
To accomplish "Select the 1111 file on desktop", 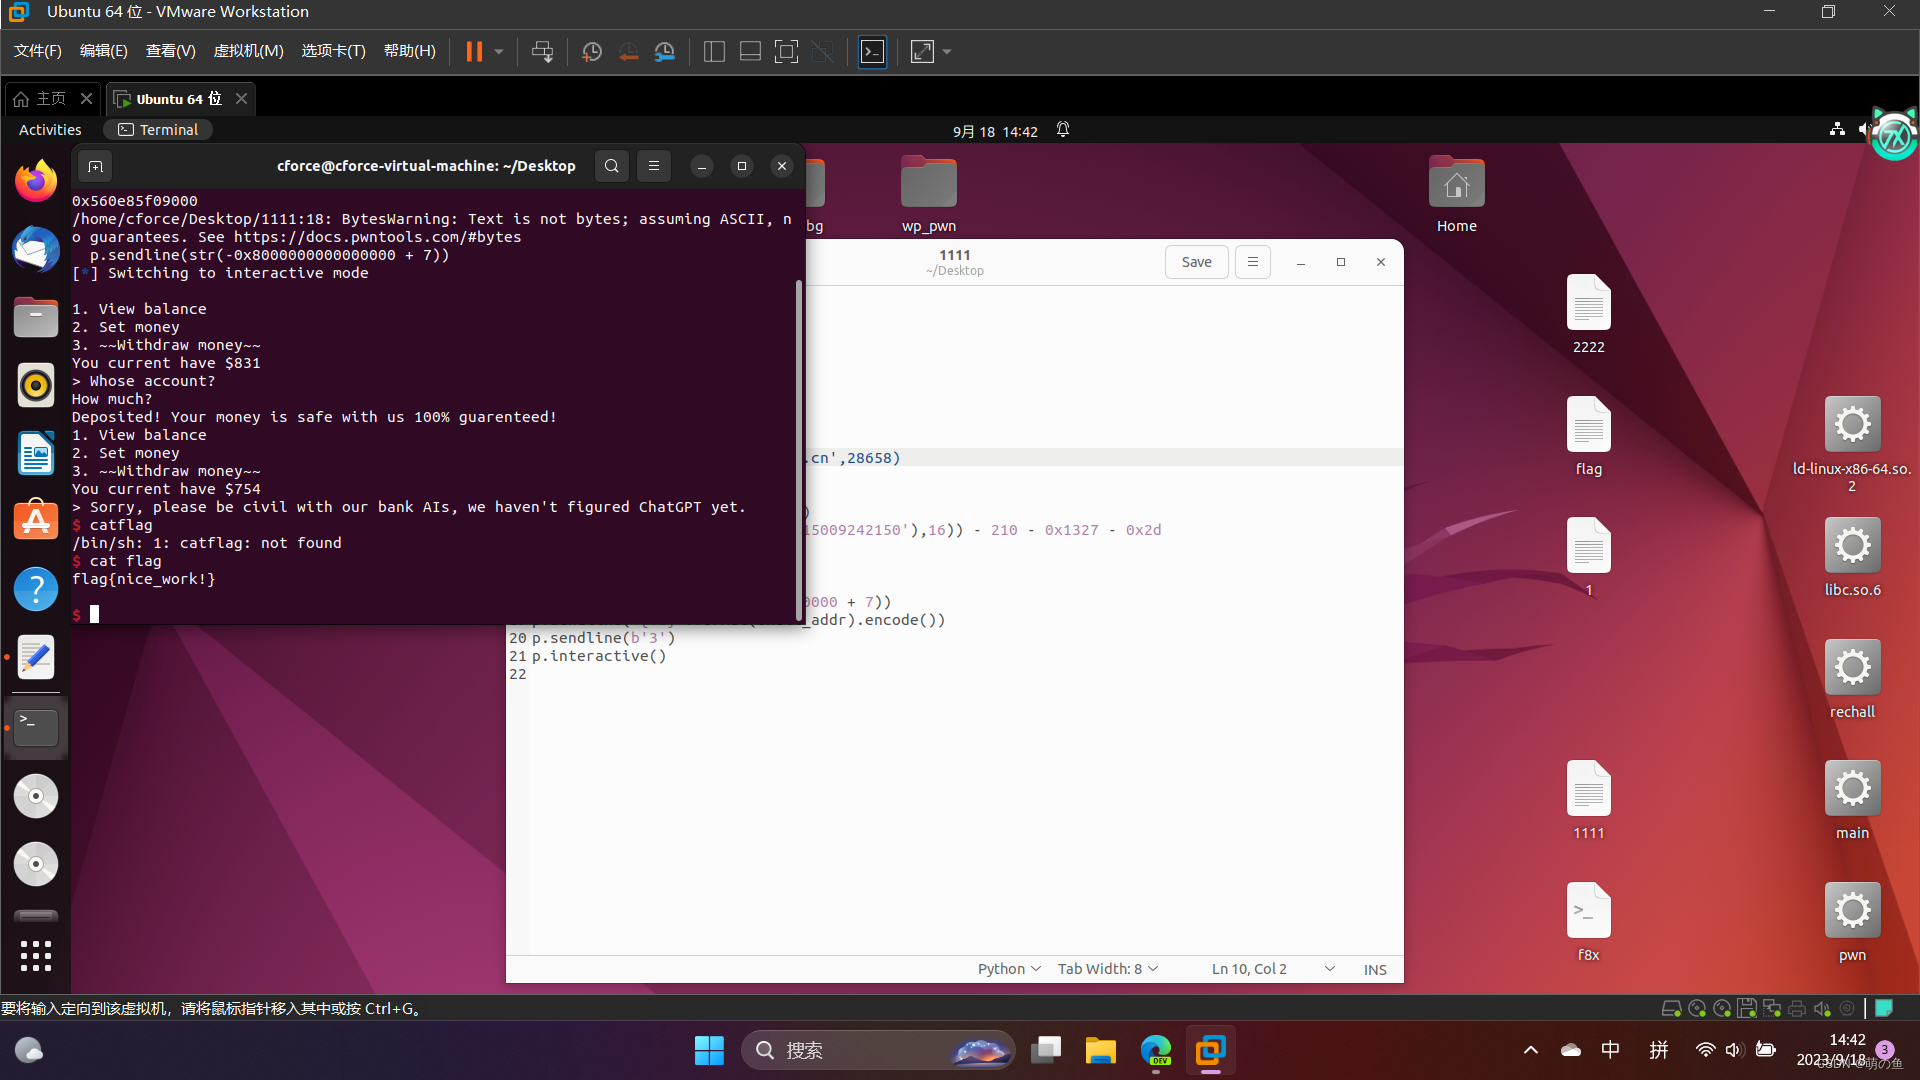I will 1588,801.
